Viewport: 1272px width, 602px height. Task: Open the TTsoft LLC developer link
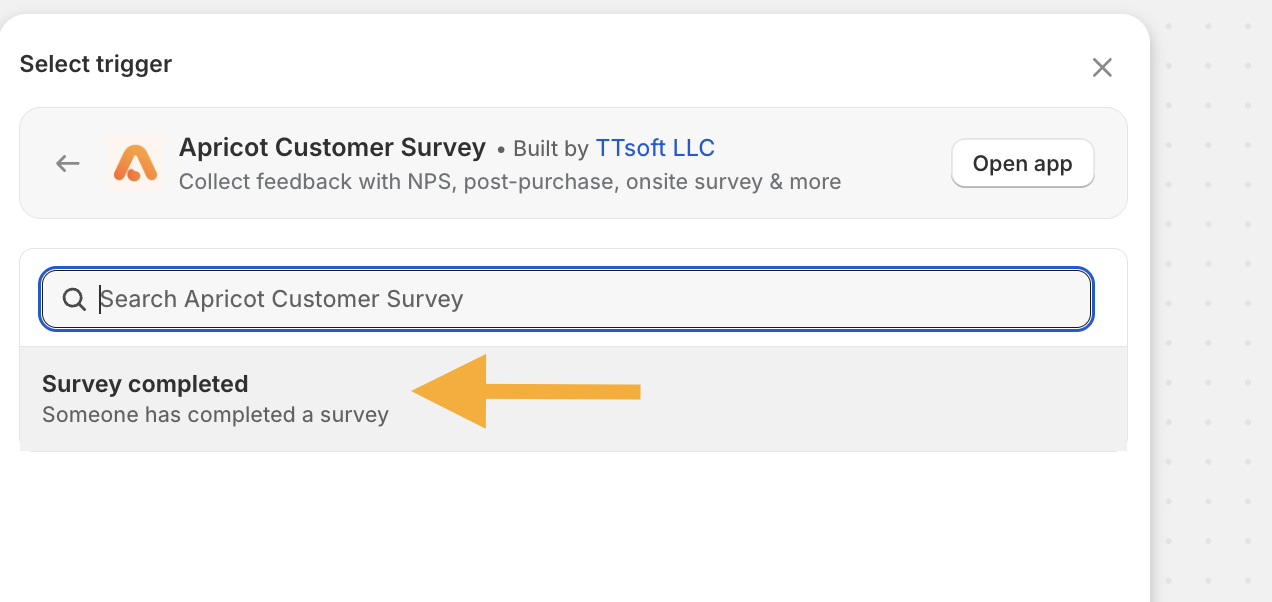(x=655, y=148)
